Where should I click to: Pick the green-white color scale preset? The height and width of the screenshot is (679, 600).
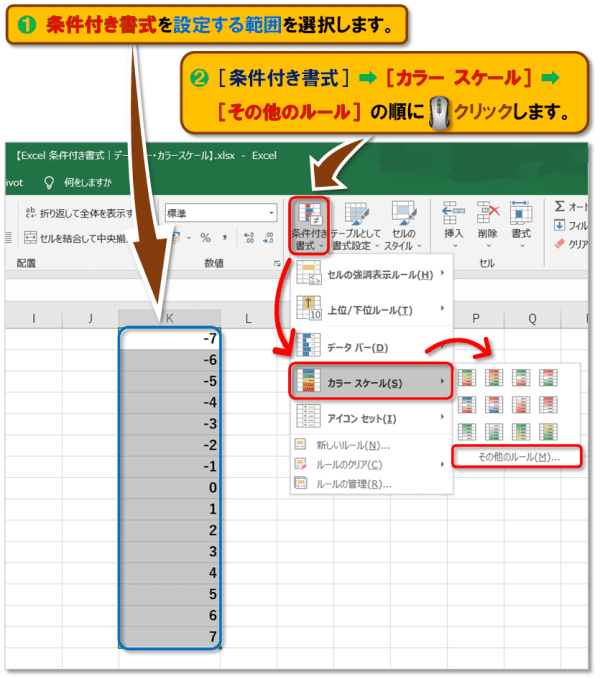pyautogui.click(x=467, y=432)
